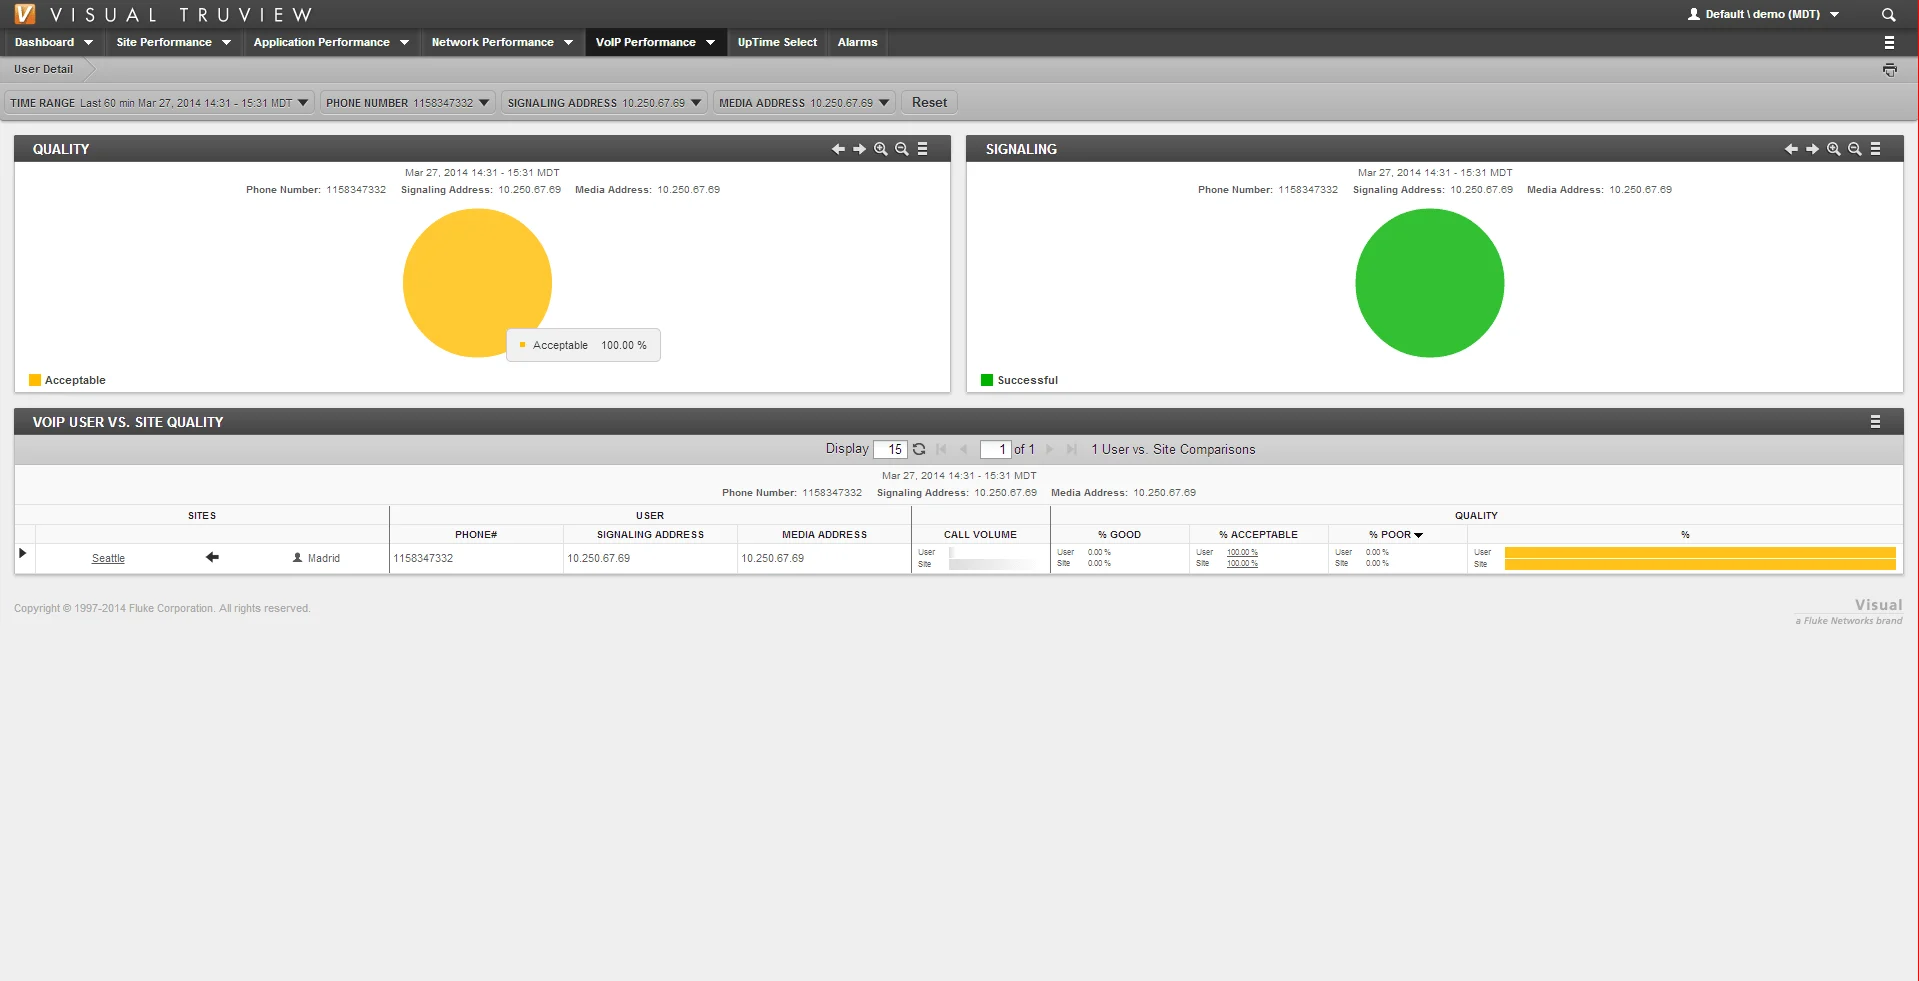
Task: Click the Reset filters button
Action: pos(929,102)
